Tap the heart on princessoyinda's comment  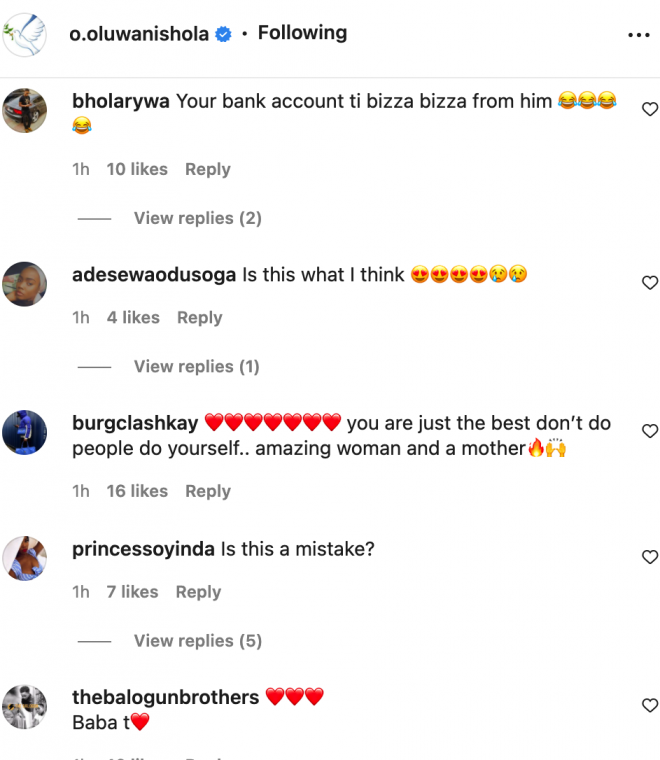click(x=649, y=557)
